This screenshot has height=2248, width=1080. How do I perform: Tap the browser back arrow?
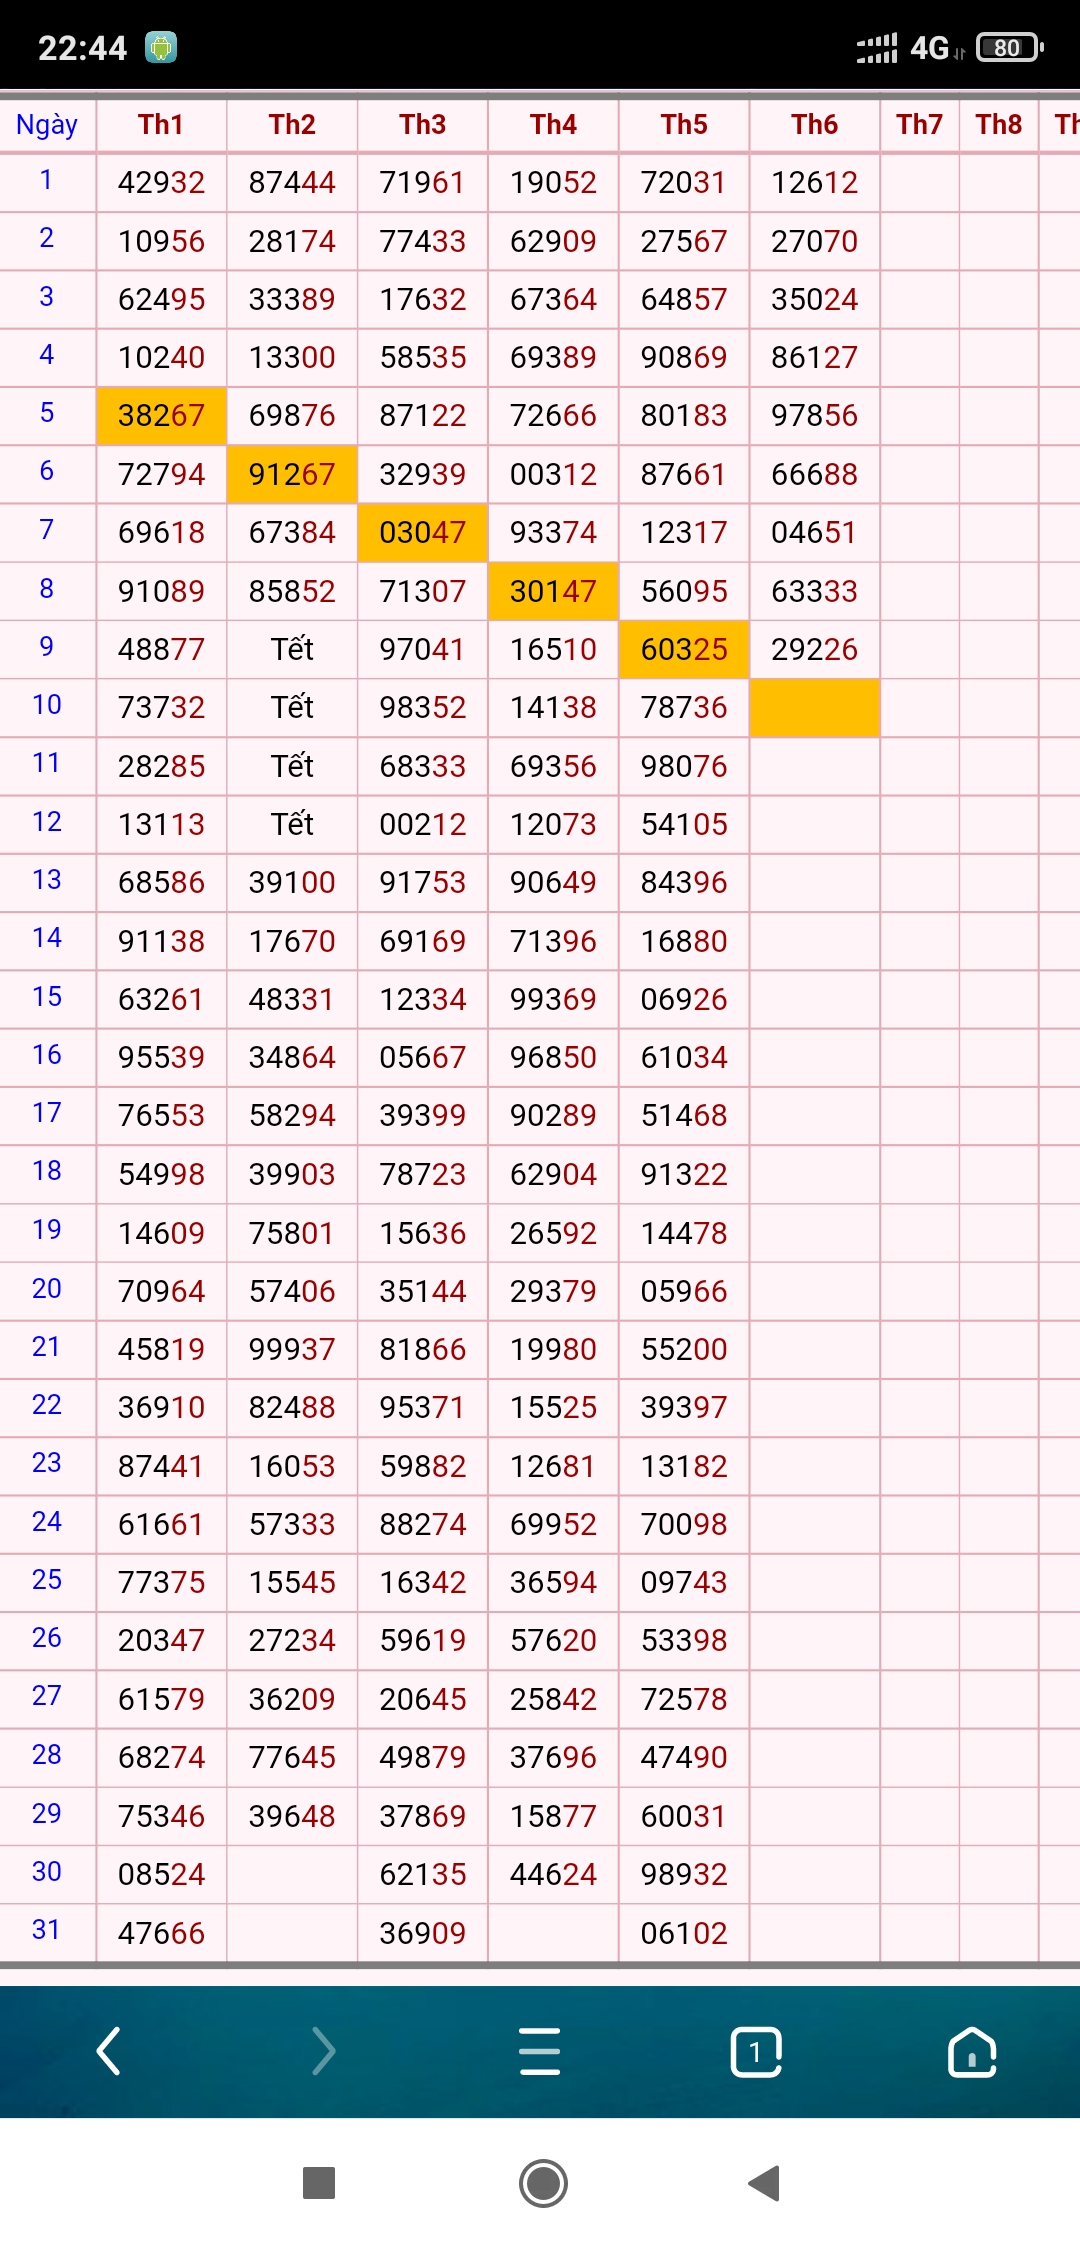(109, 2051)
